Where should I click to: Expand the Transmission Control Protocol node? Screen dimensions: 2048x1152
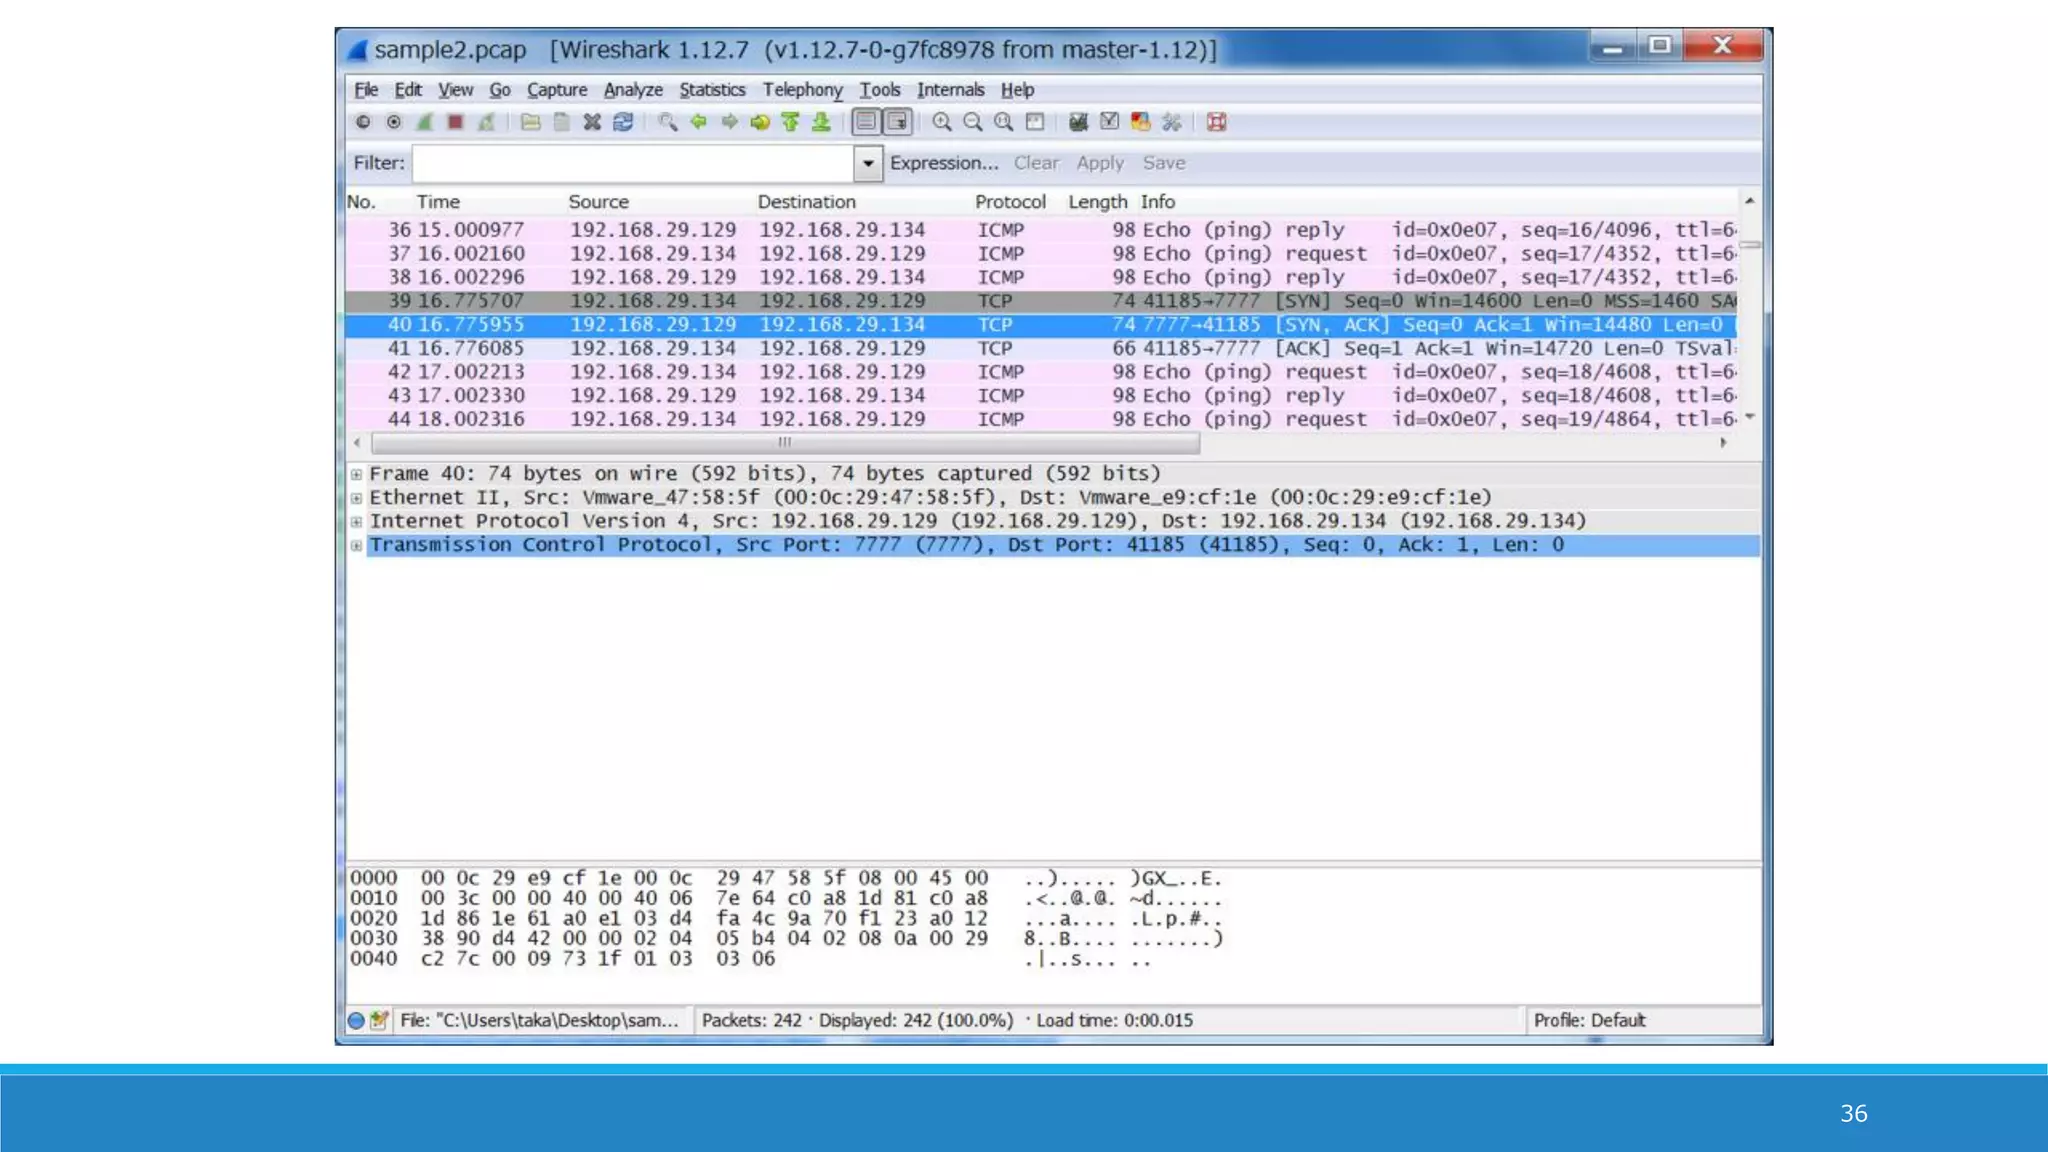[x=356, y=546]
